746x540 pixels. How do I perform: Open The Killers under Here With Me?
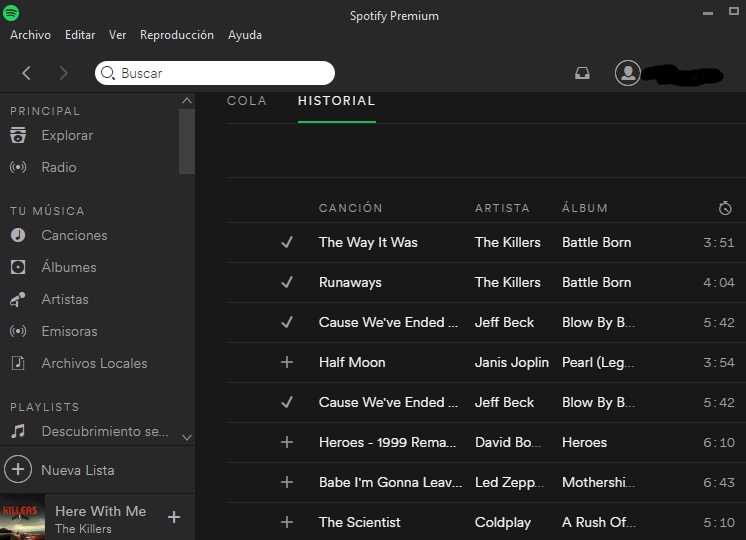(83, 529)
